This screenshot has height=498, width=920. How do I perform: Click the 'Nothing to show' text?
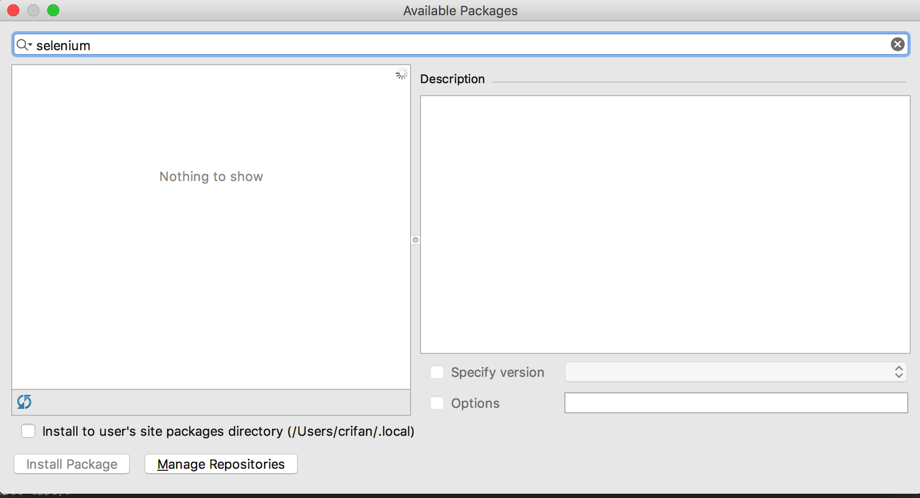click(211, 177)
